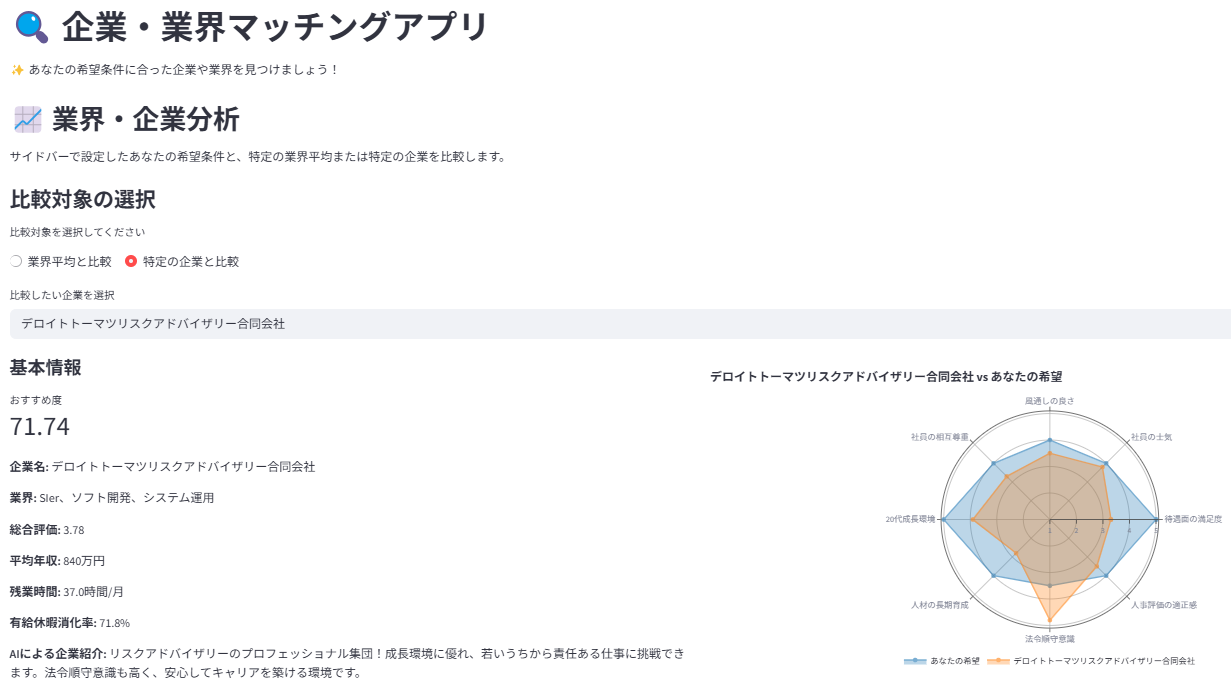Click the 20代成長環境 radar axis label
The width and height of the screenshot is (1231, 687).
pos(910,519)
